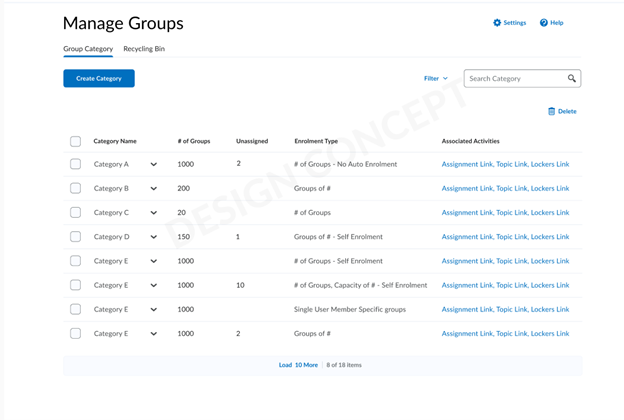Expand the Category B chevron menu
Screen dimensions: 624x420
coord(154,189)
